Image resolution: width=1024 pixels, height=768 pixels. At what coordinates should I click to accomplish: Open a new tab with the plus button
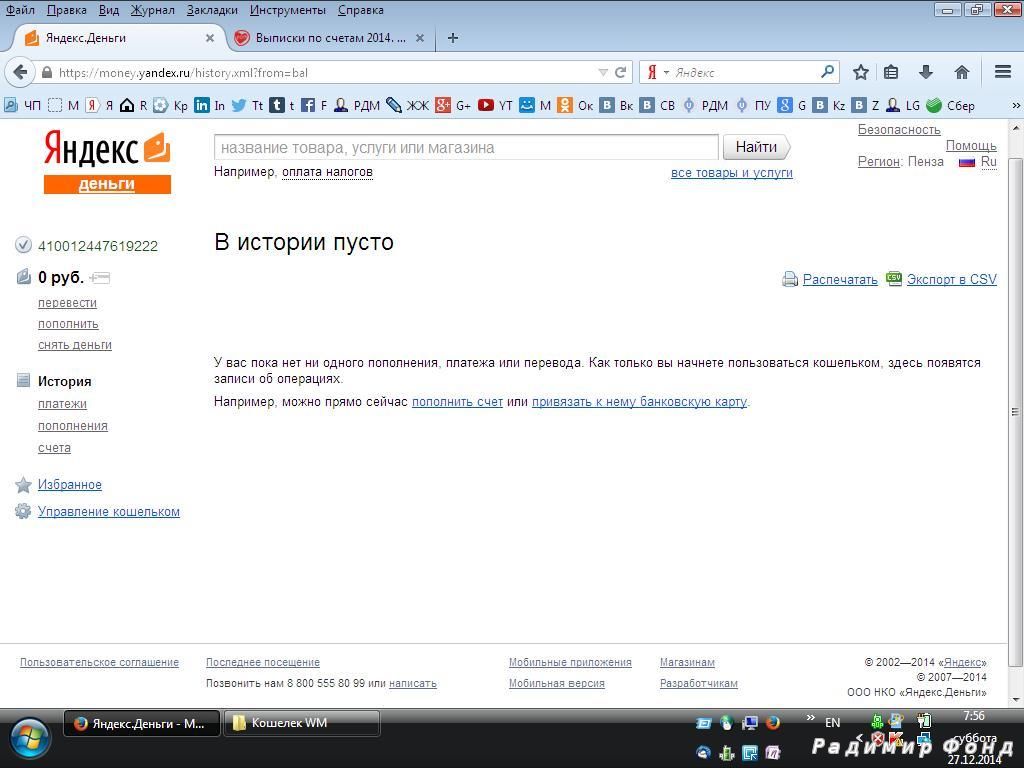453,38
